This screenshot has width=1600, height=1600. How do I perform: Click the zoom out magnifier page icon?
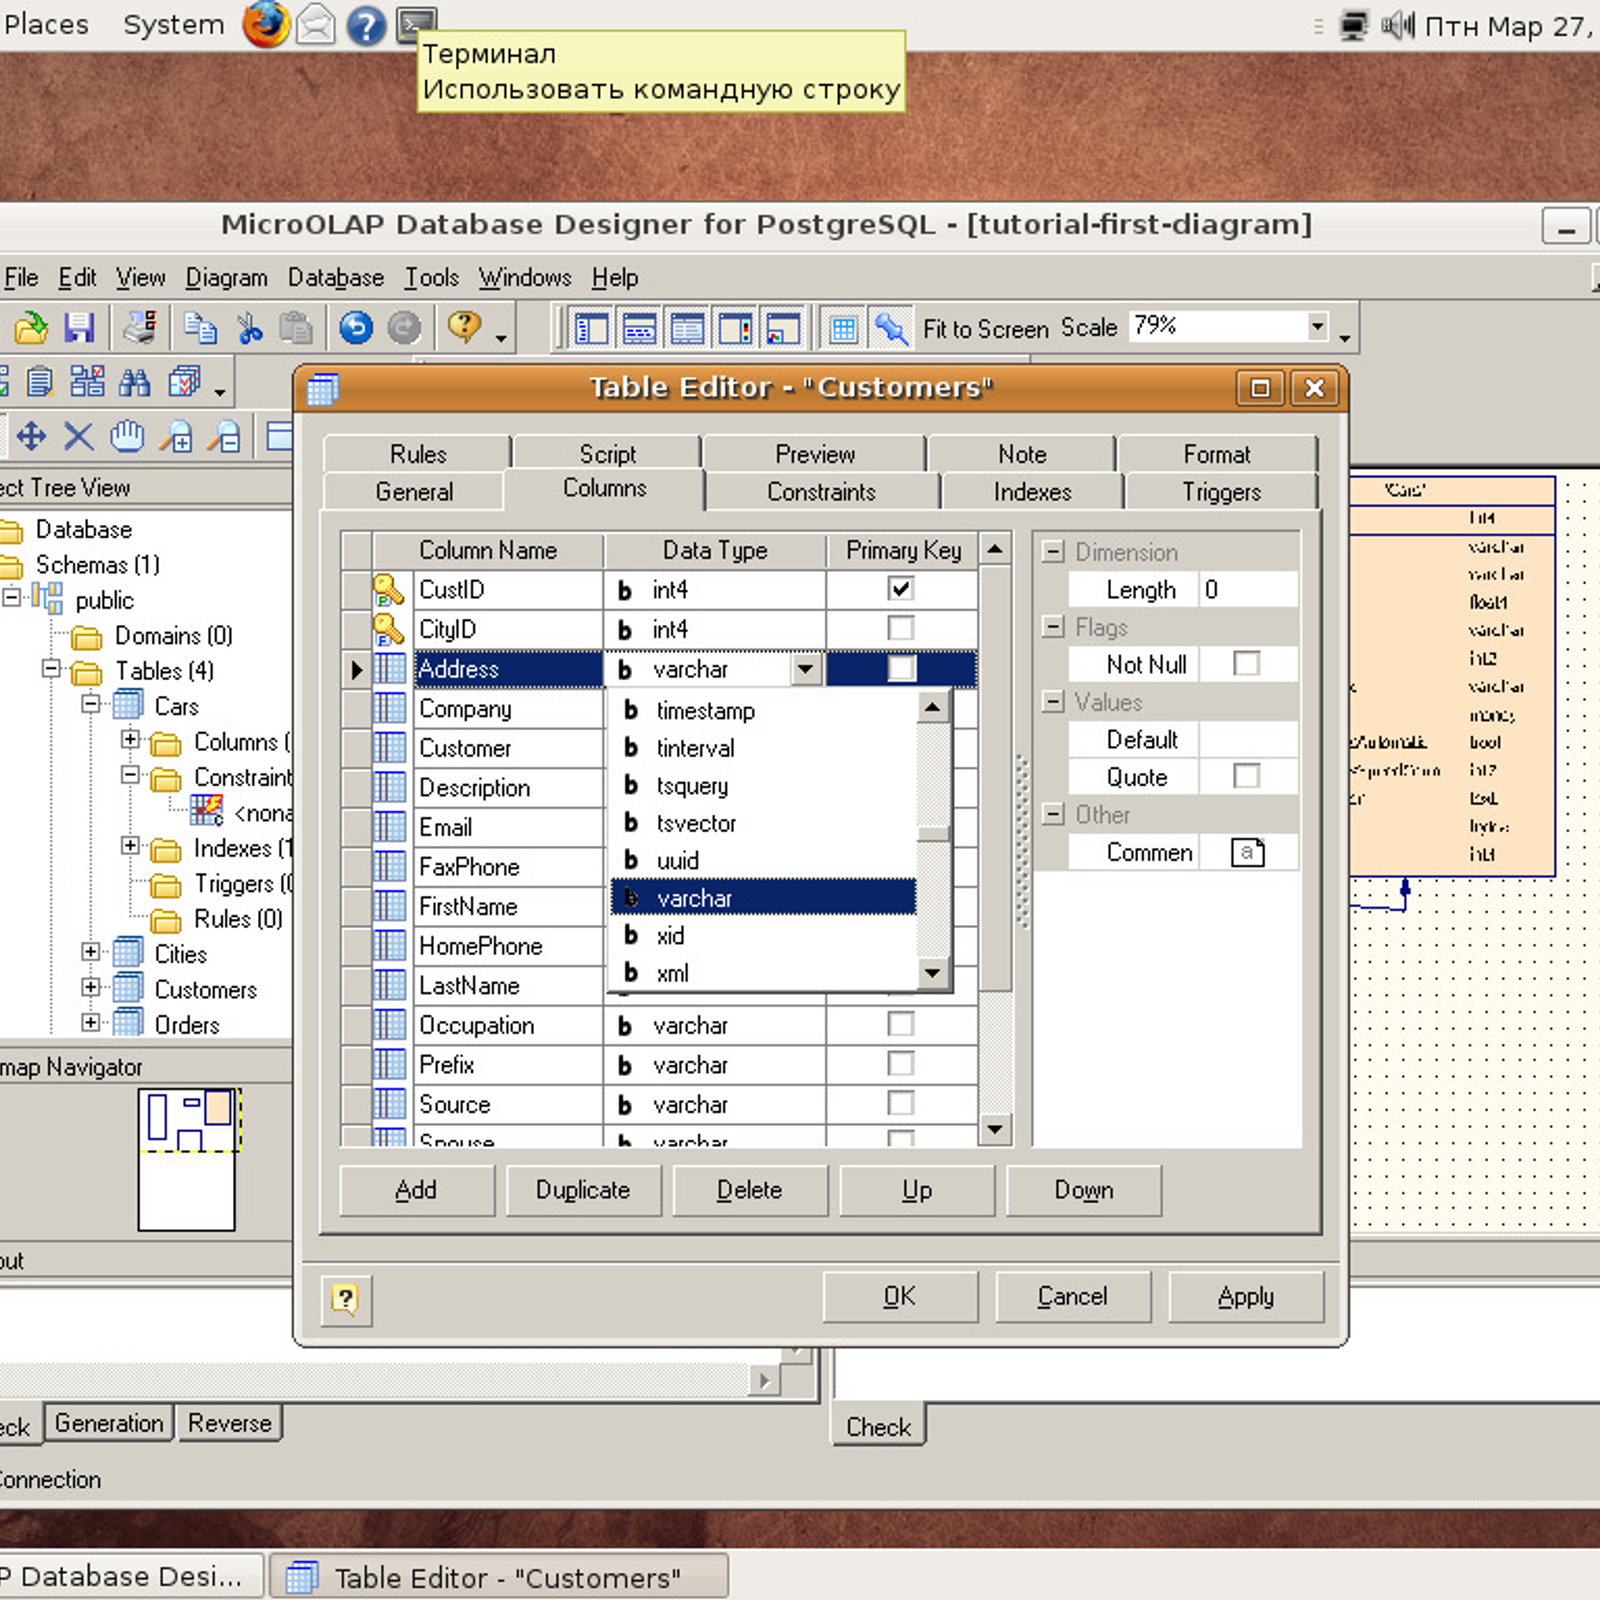pyautogui.click(x=225, y=436)
